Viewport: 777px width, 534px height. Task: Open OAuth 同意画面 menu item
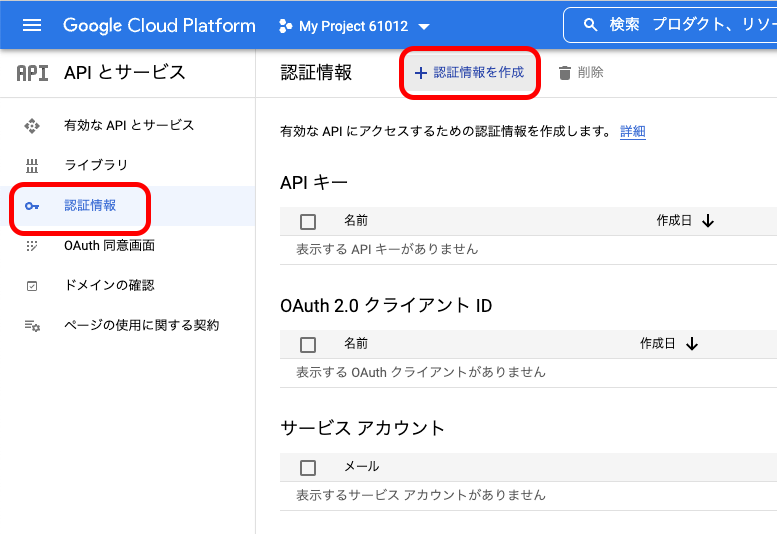tap(109, 246)
